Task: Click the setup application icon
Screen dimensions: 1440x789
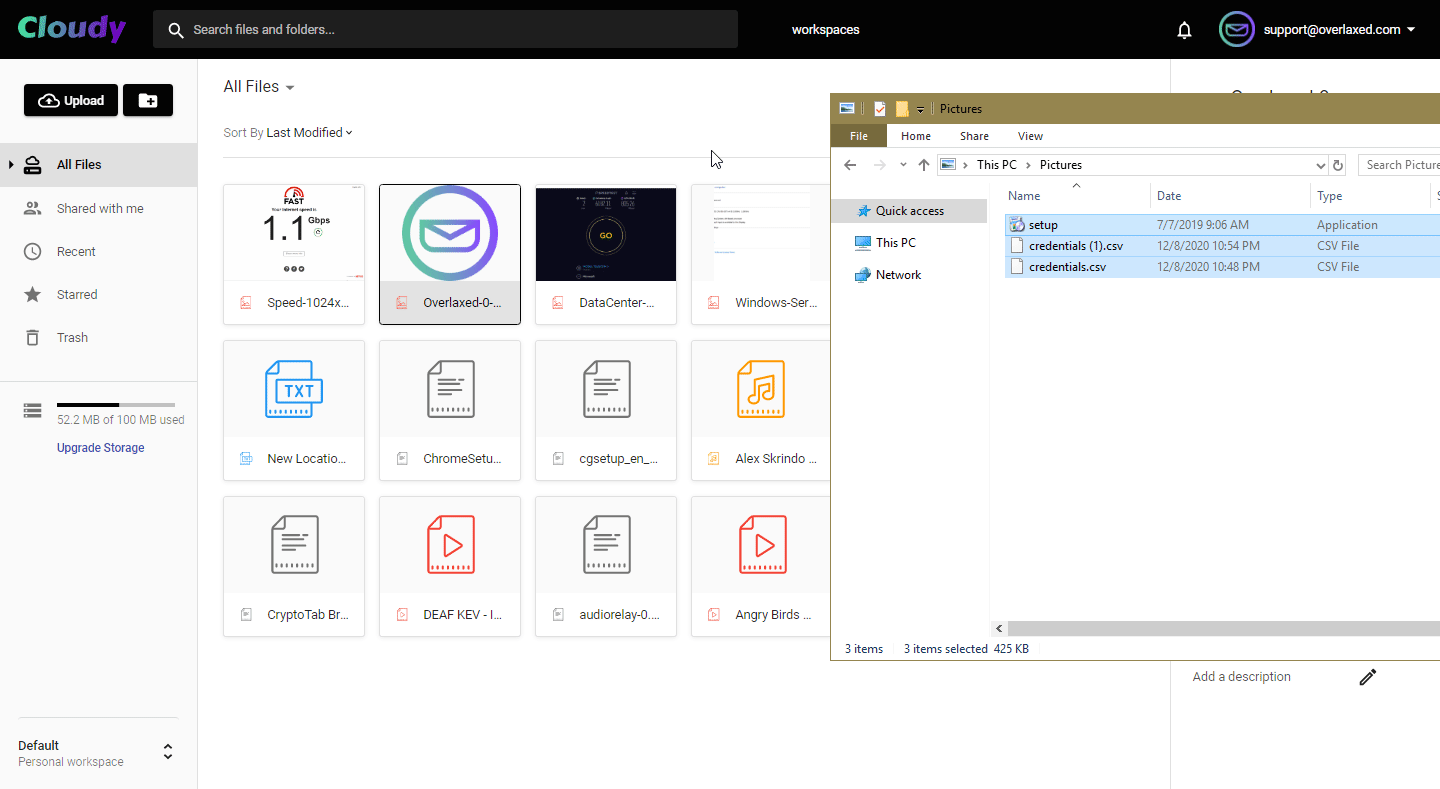Action: [x=1018, y=225]
